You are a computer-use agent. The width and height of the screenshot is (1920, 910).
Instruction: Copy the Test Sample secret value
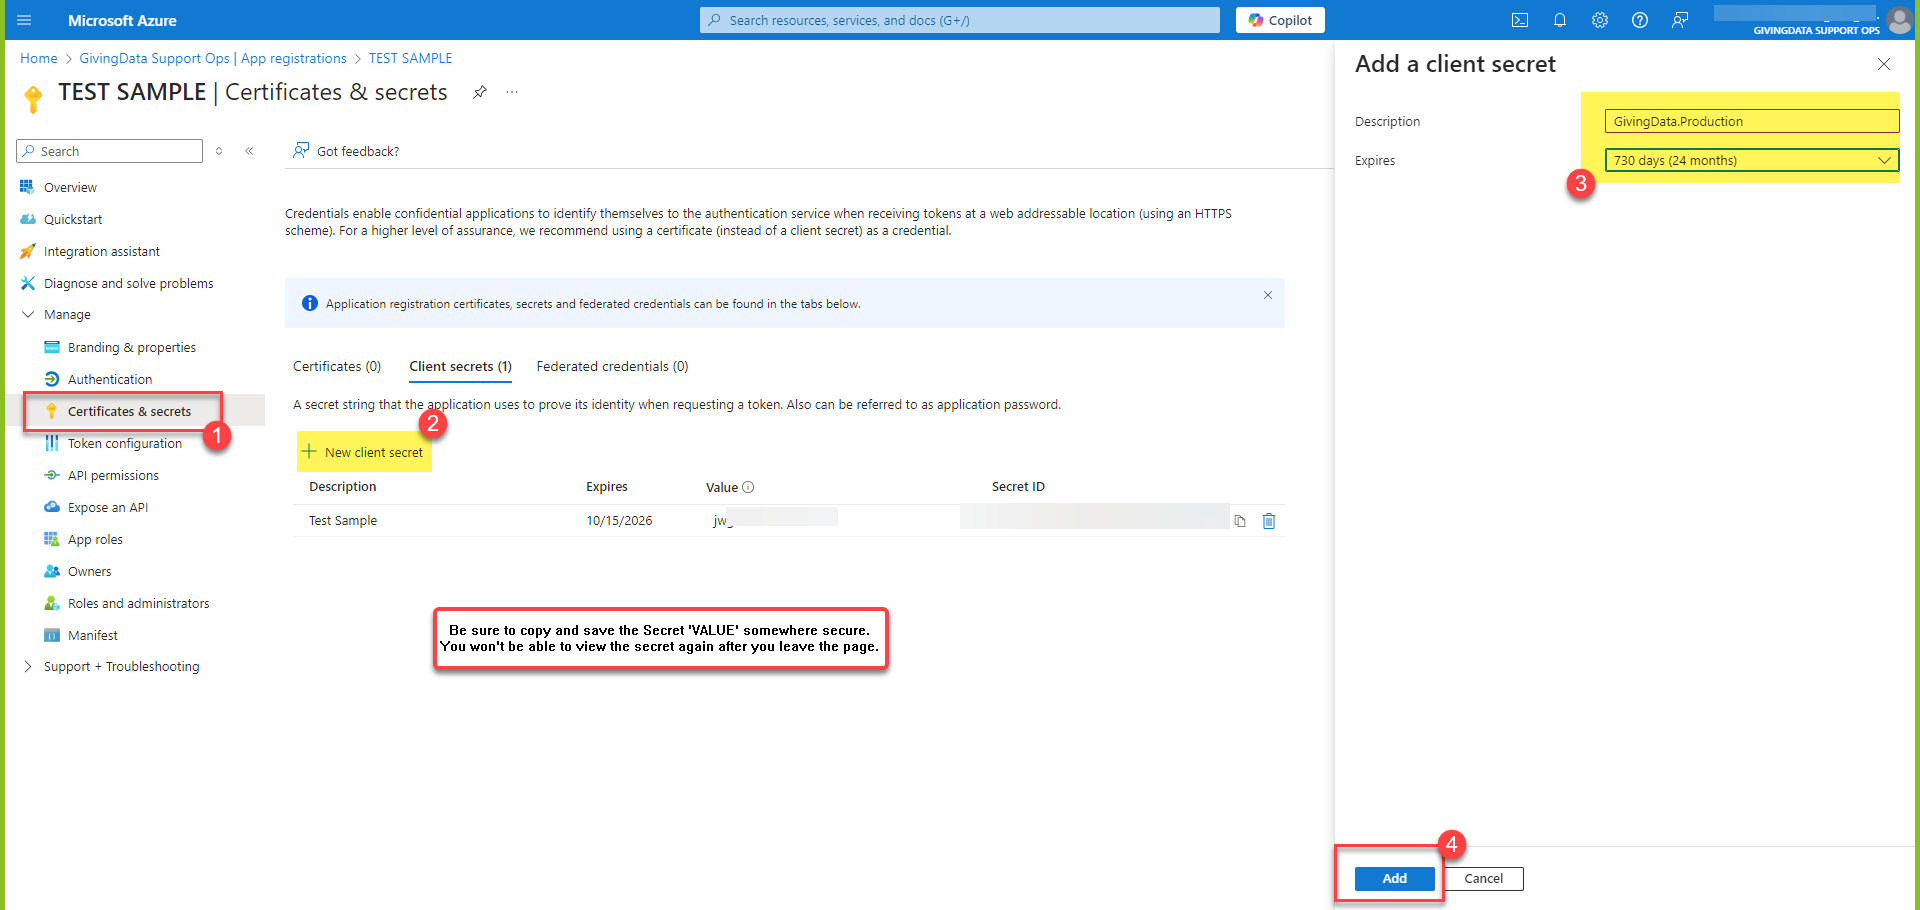tap(1240, 521)
